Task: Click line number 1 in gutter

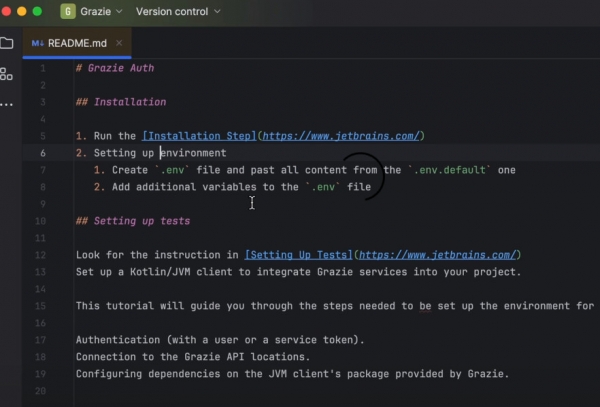Action: (x=42, y=68)
